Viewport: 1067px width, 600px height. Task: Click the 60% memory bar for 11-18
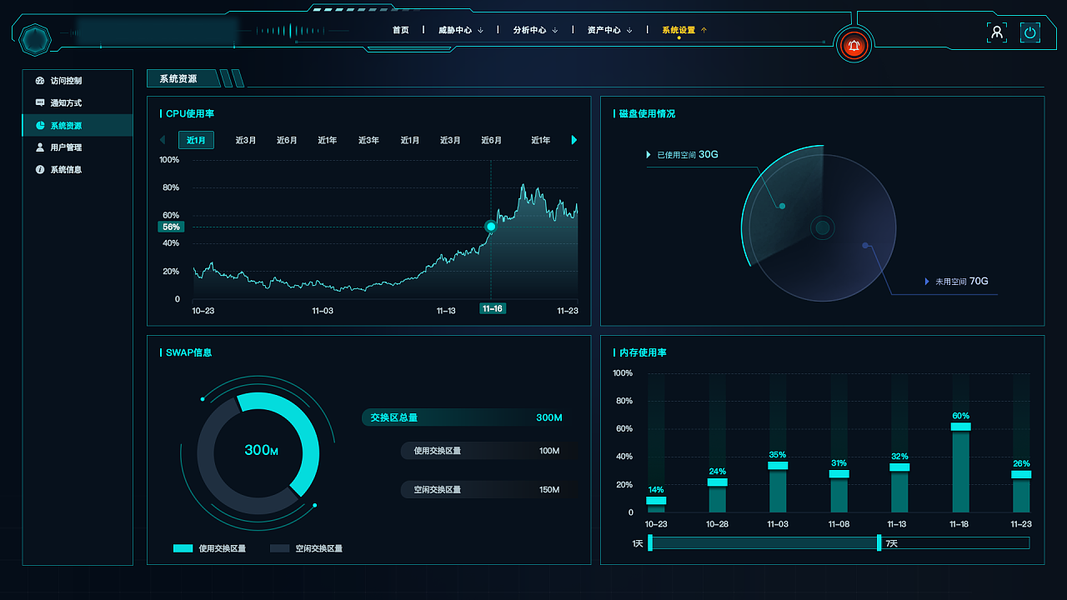pyautogui.click(x=960, y=467)
